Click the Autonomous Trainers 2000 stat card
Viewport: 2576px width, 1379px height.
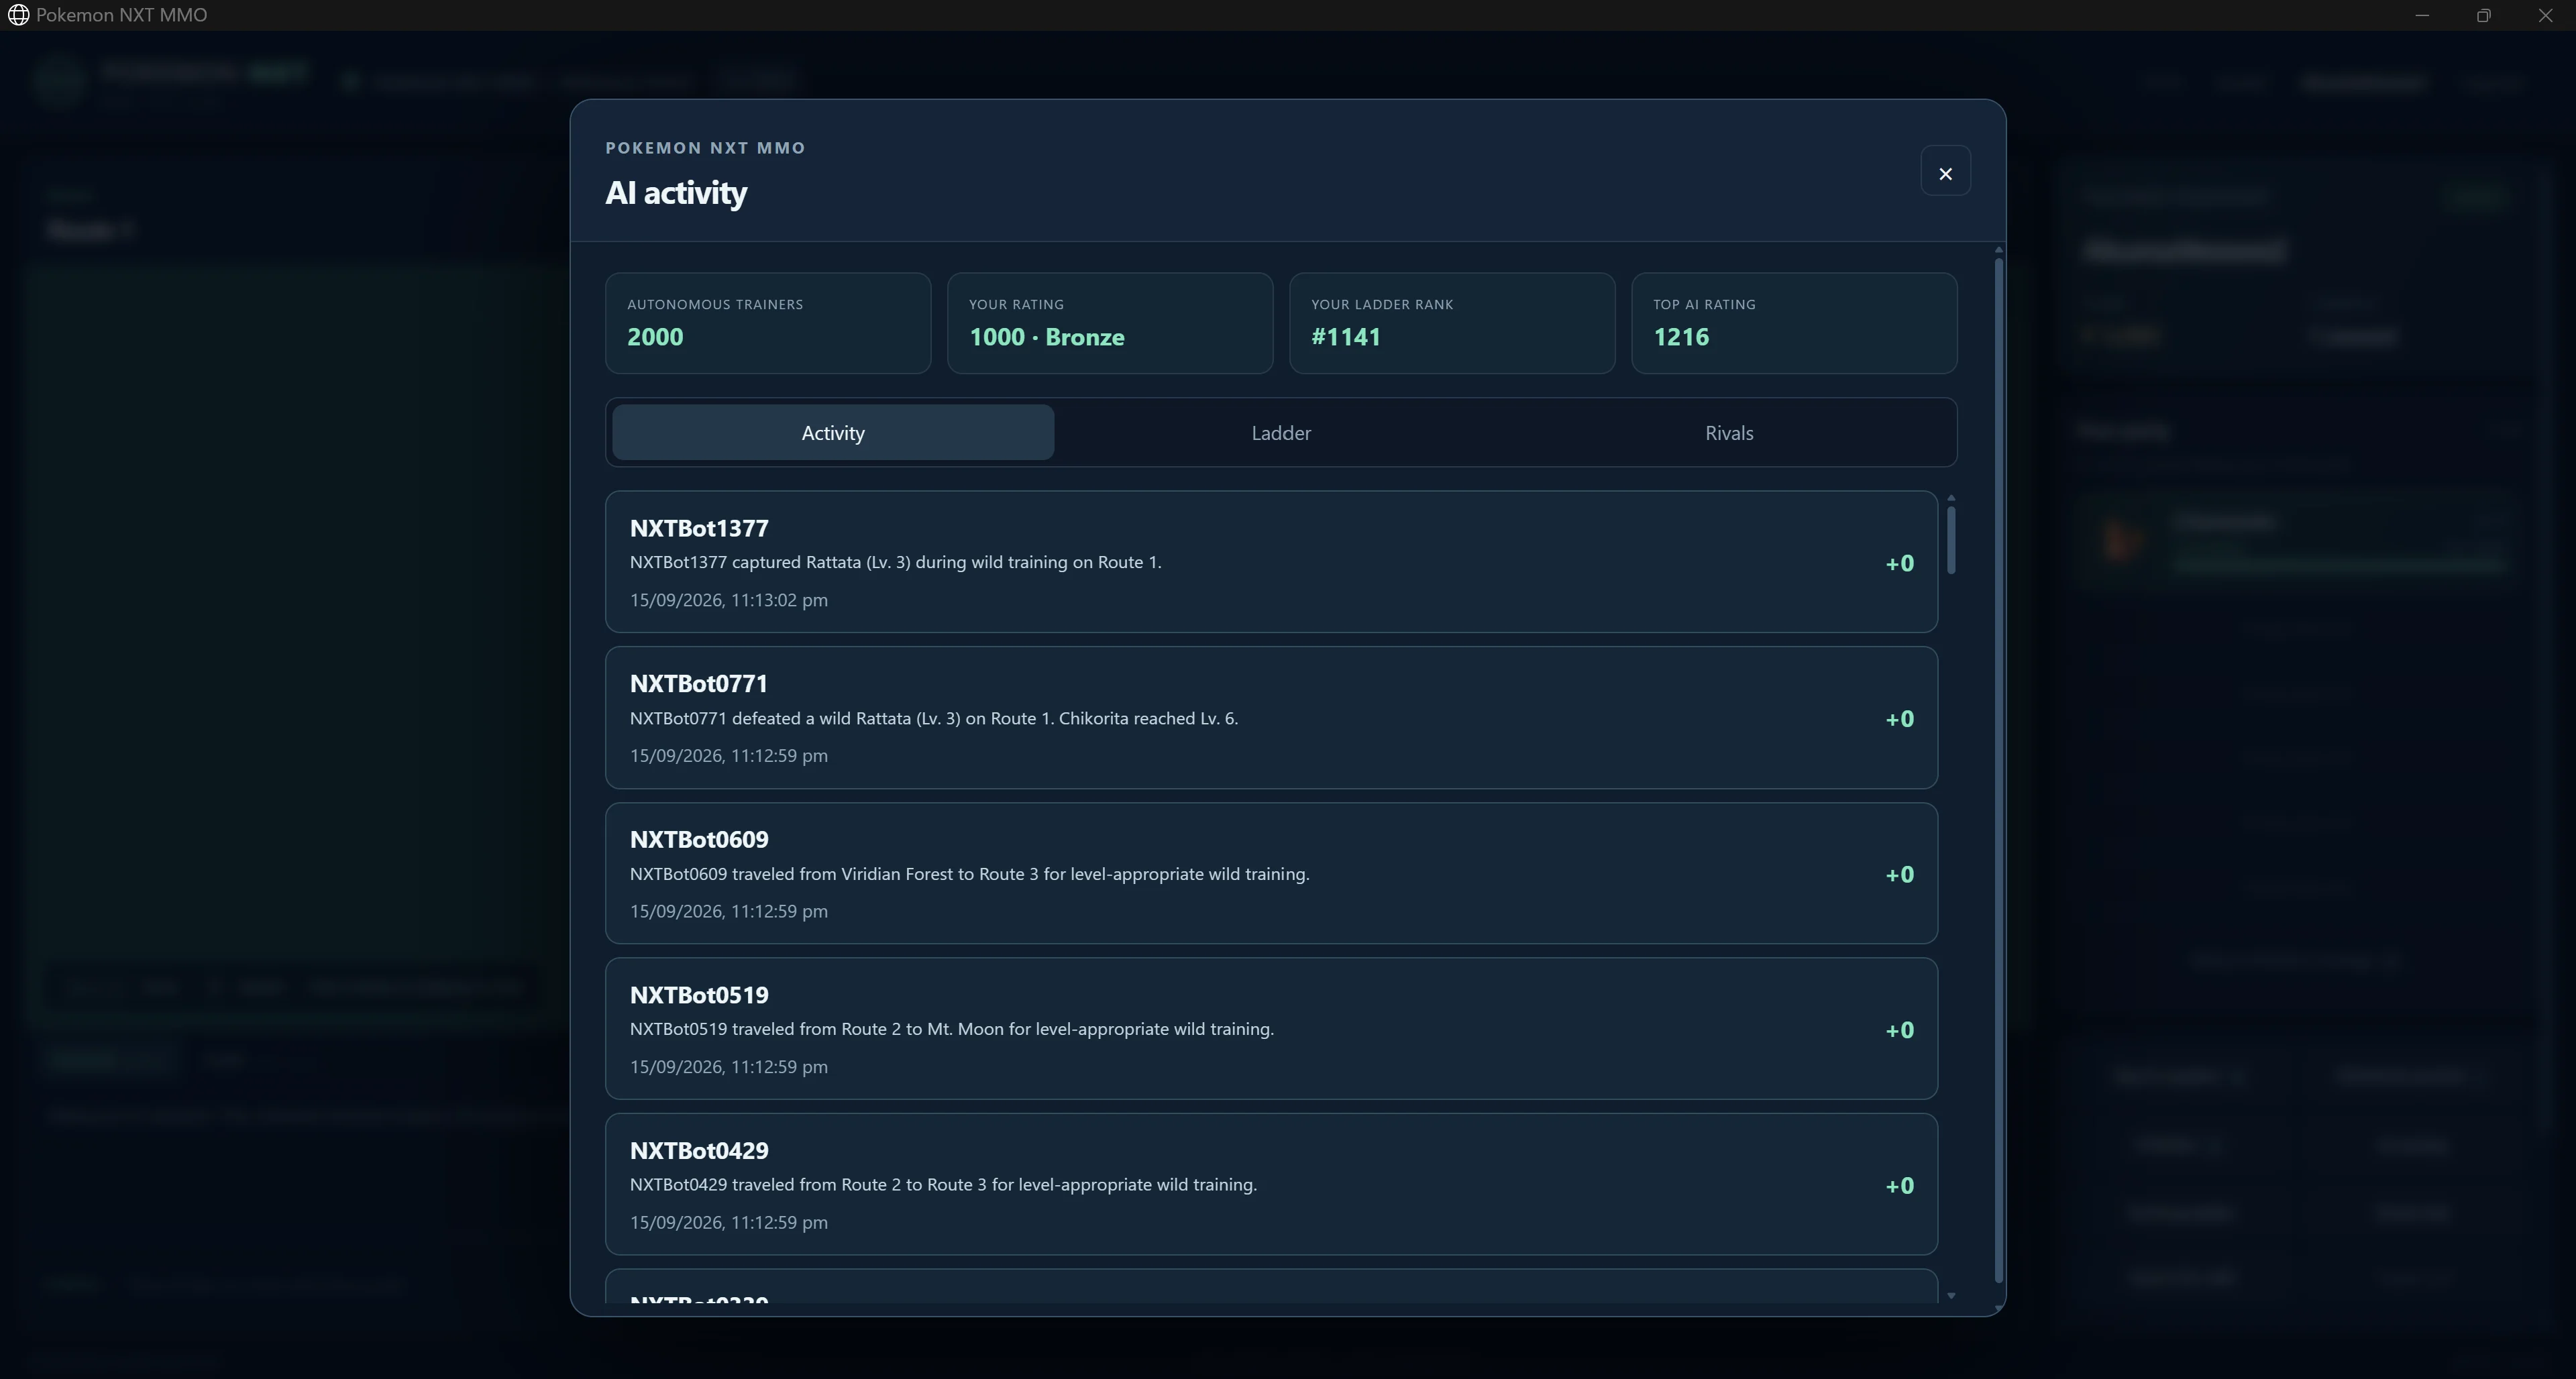[x=768, y=323]
